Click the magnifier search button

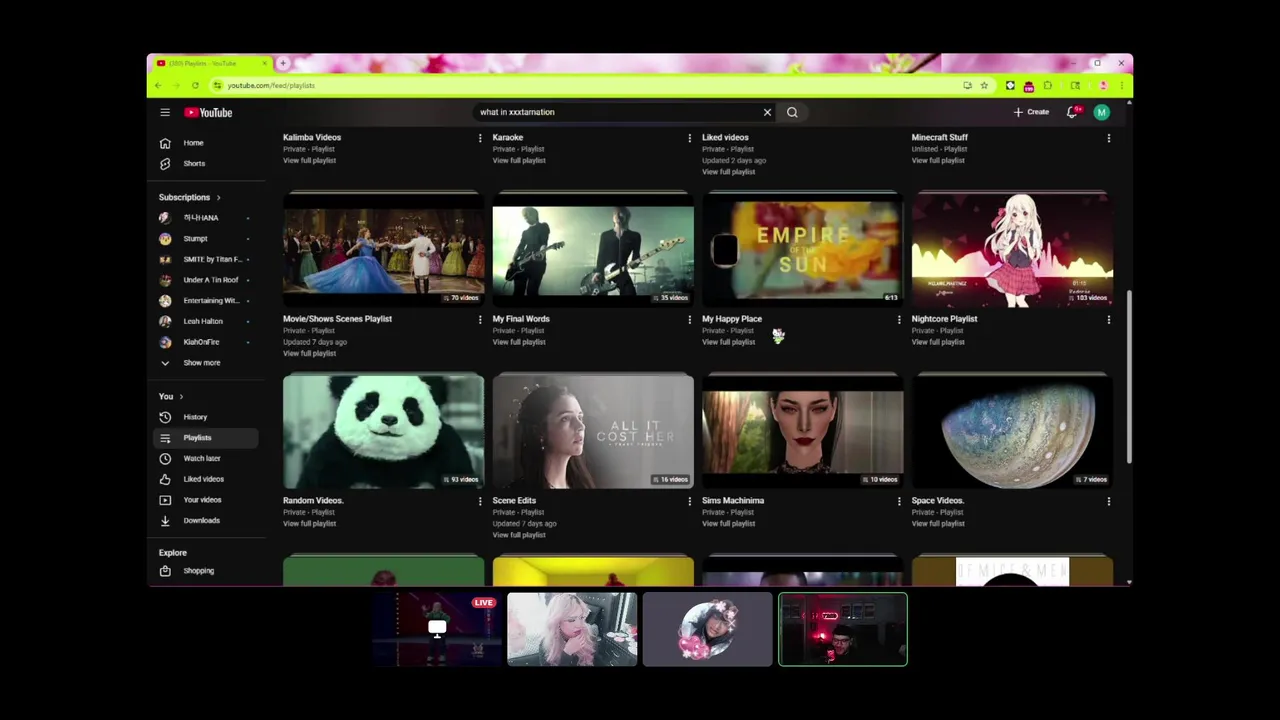pos(792,112)
